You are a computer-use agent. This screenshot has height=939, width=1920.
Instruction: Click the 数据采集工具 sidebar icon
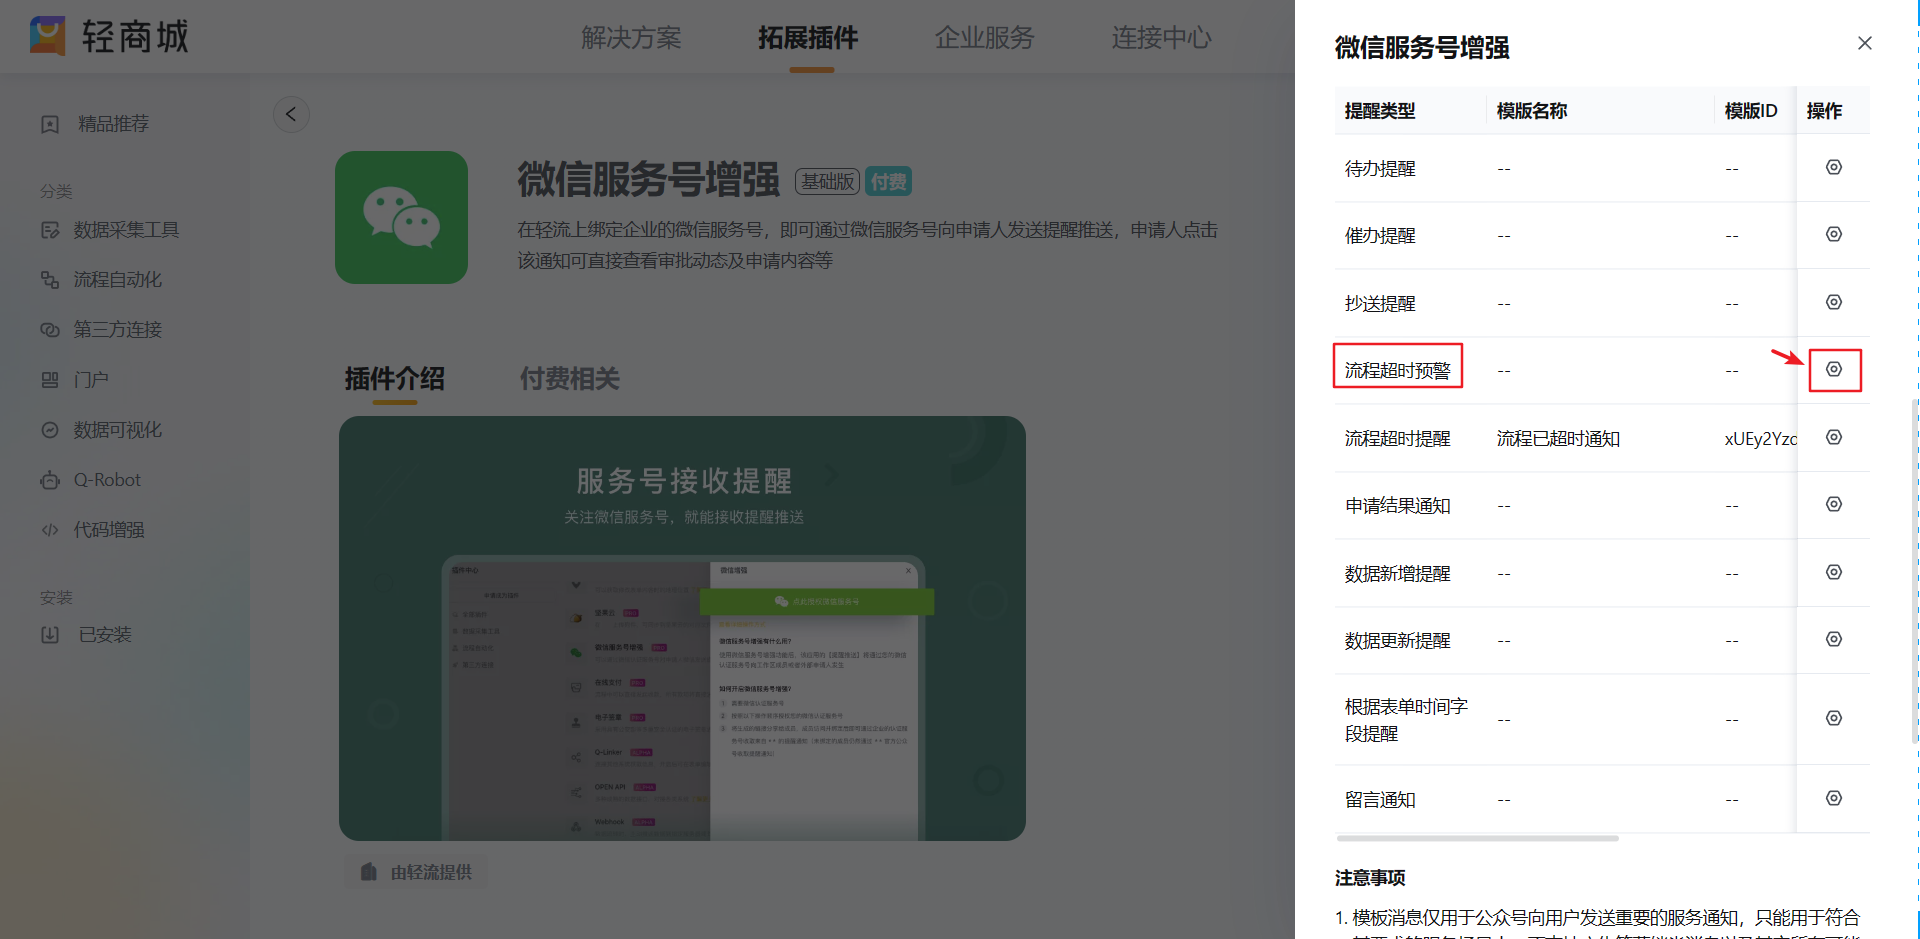pos(50,230)
